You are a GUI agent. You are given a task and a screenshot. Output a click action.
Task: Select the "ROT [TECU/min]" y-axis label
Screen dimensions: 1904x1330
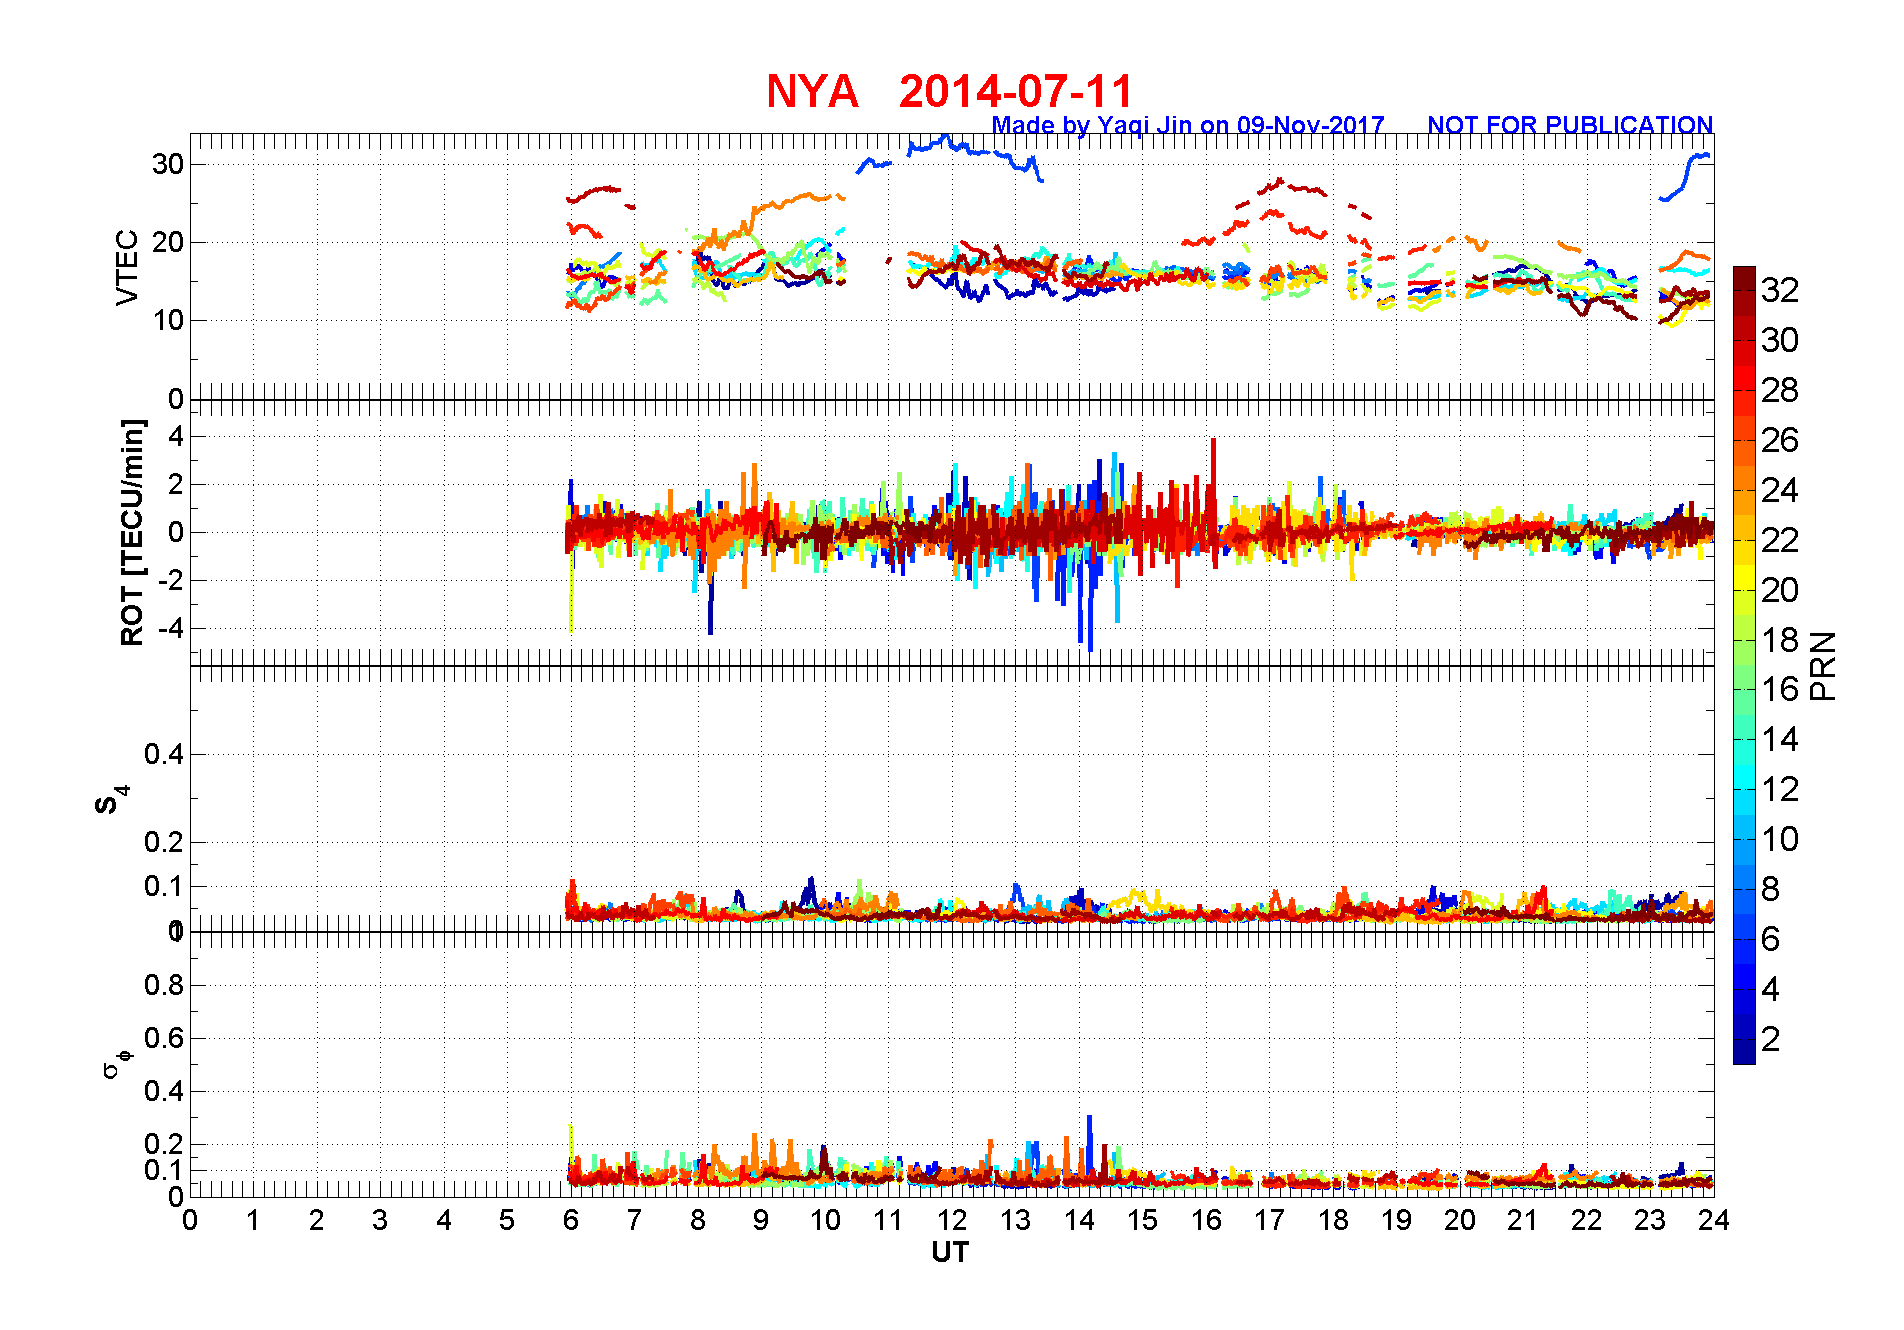pyautogui.click(x=132, y=532)
